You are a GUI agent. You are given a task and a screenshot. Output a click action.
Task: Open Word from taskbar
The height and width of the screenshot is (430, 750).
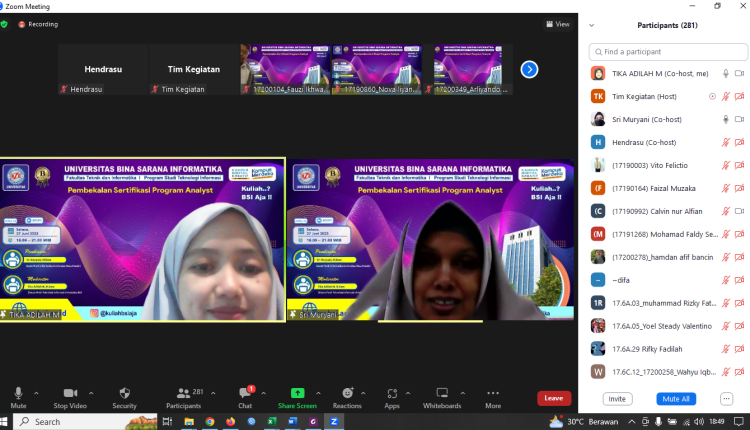[x=292, y=422]
